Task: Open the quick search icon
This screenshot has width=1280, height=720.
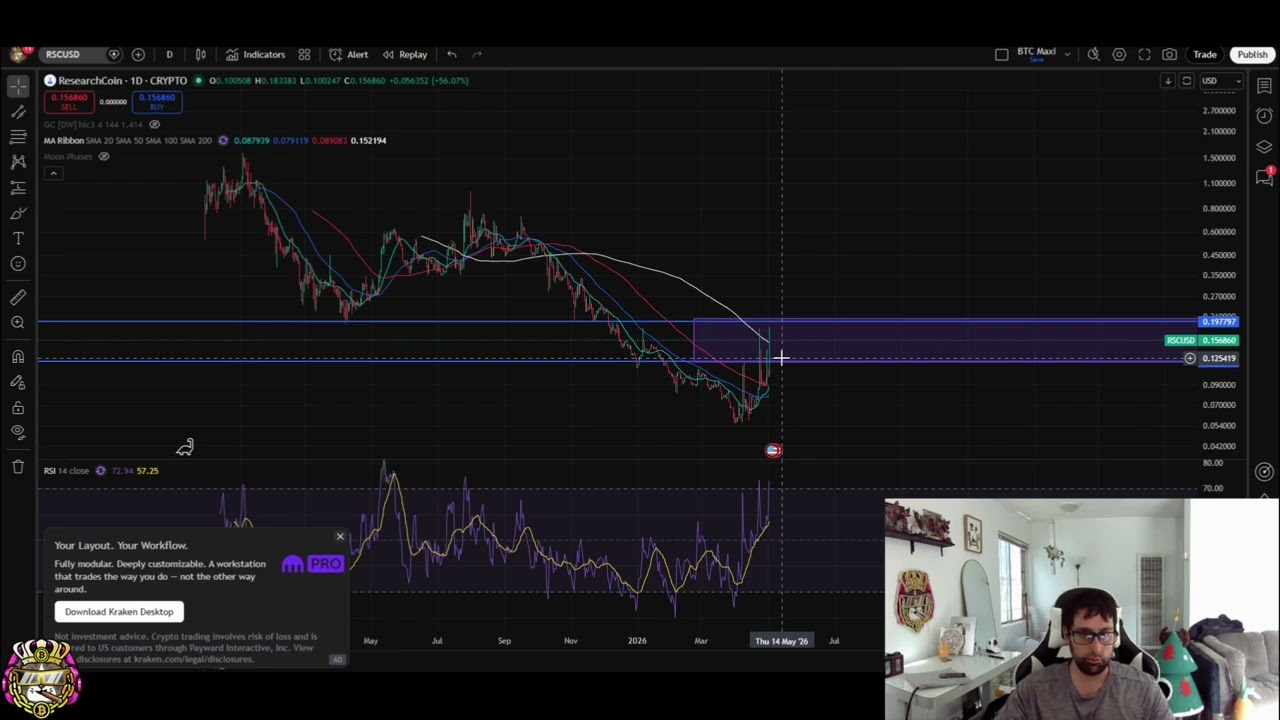Action: 1094,54
